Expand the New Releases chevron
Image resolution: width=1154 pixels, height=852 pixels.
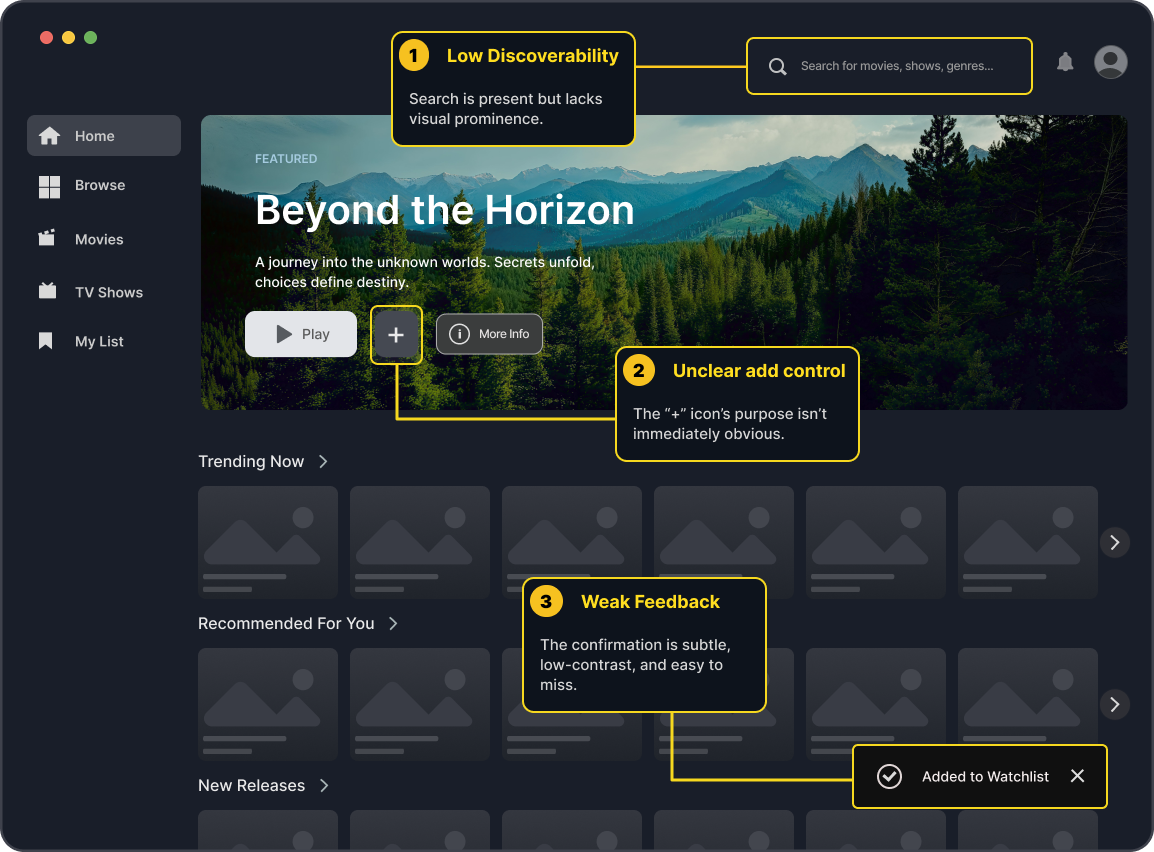(x=324, y=786)
